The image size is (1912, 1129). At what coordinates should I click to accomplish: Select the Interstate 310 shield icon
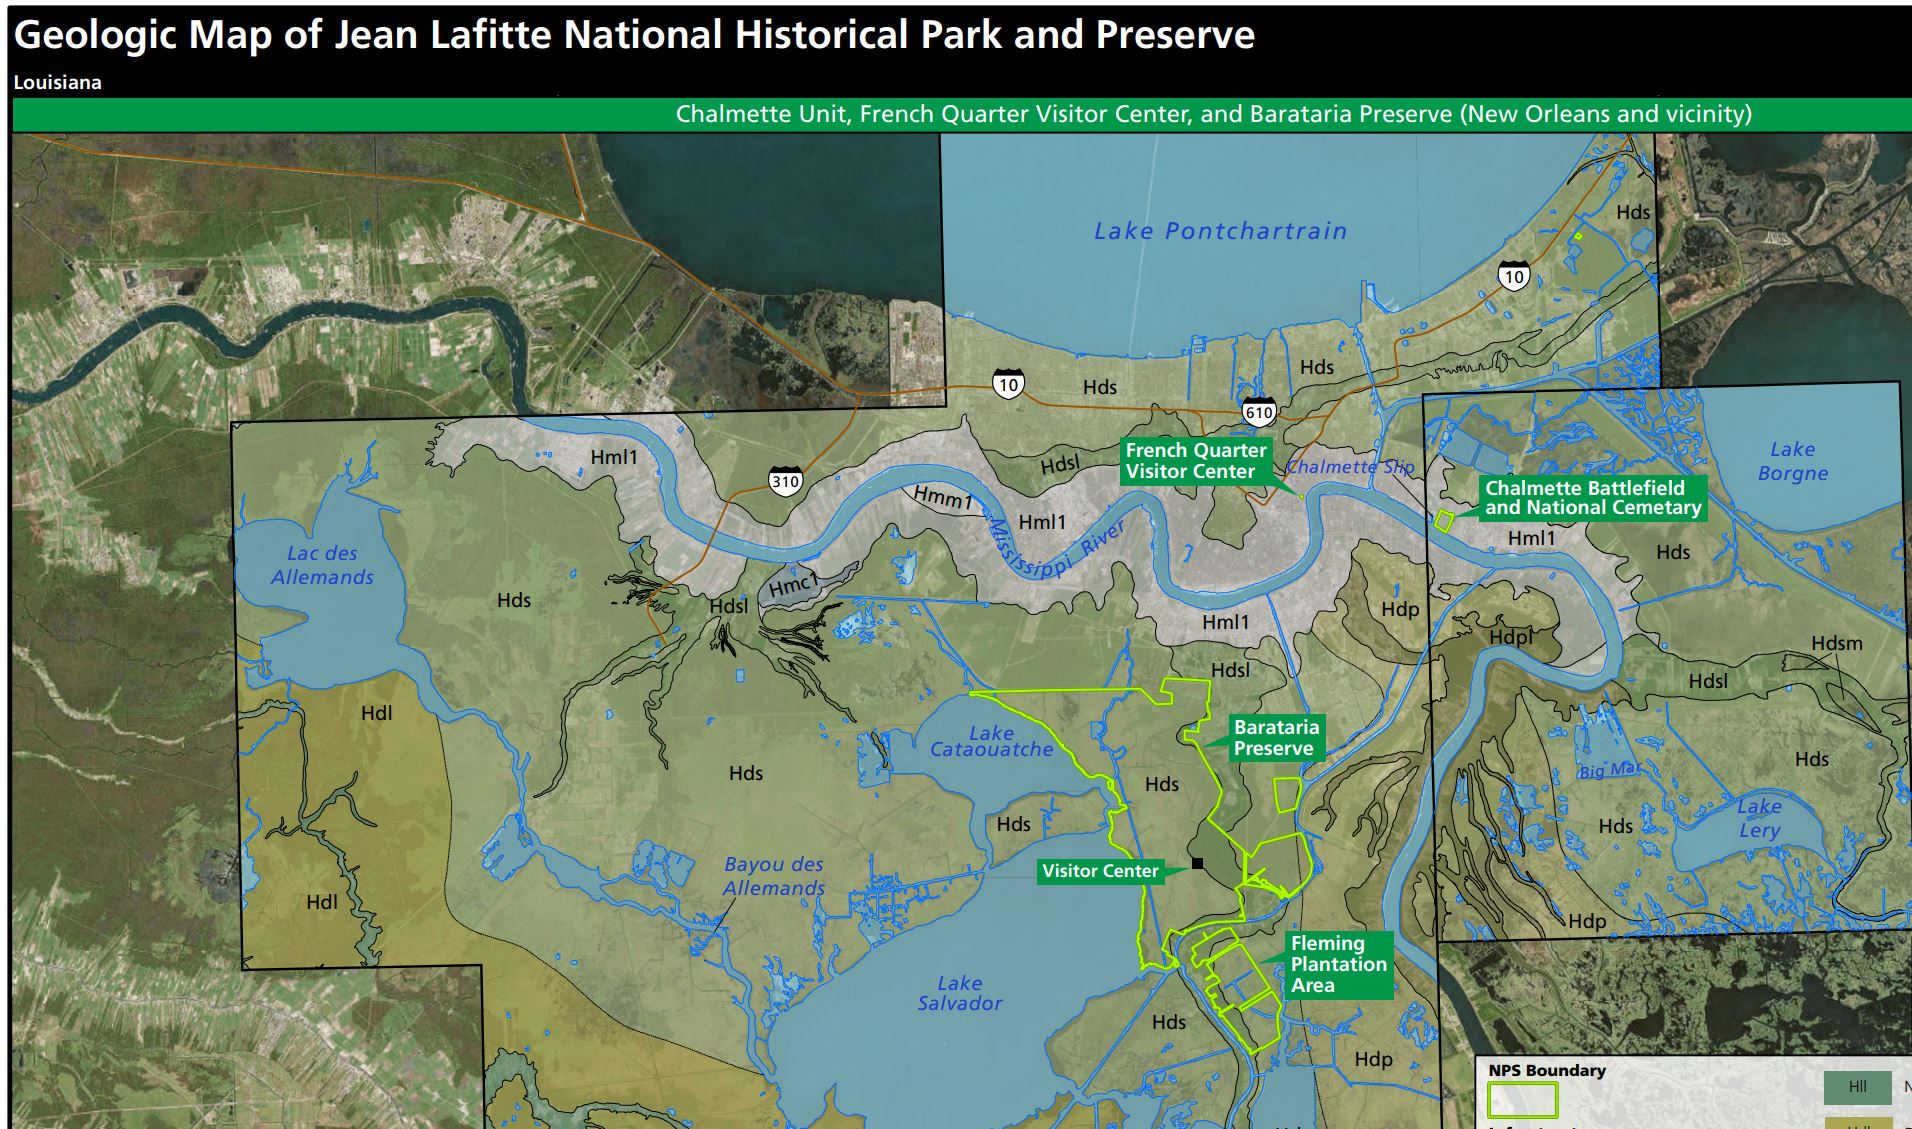785,479
